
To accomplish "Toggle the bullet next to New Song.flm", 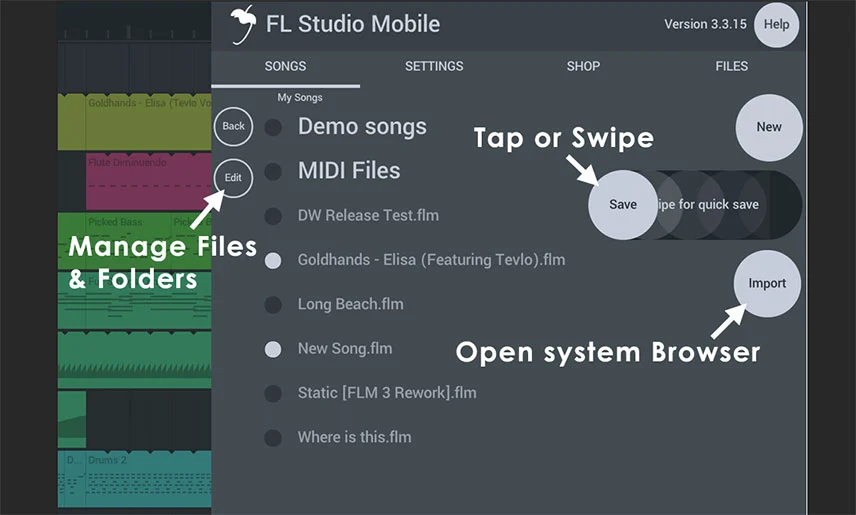I will pos(273,349).
